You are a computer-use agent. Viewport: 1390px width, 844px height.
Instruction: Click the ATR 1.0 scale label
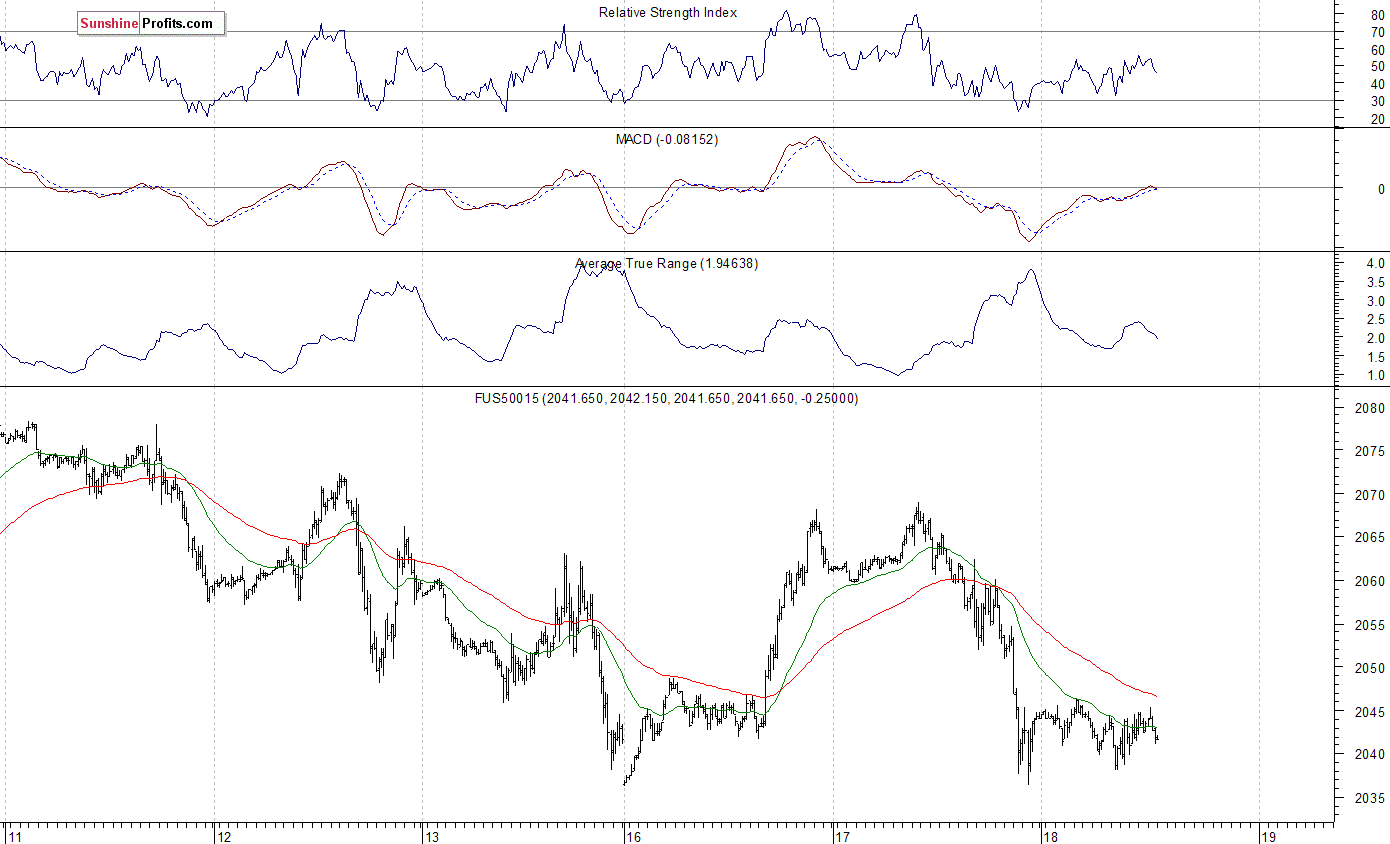point(1375,376)
